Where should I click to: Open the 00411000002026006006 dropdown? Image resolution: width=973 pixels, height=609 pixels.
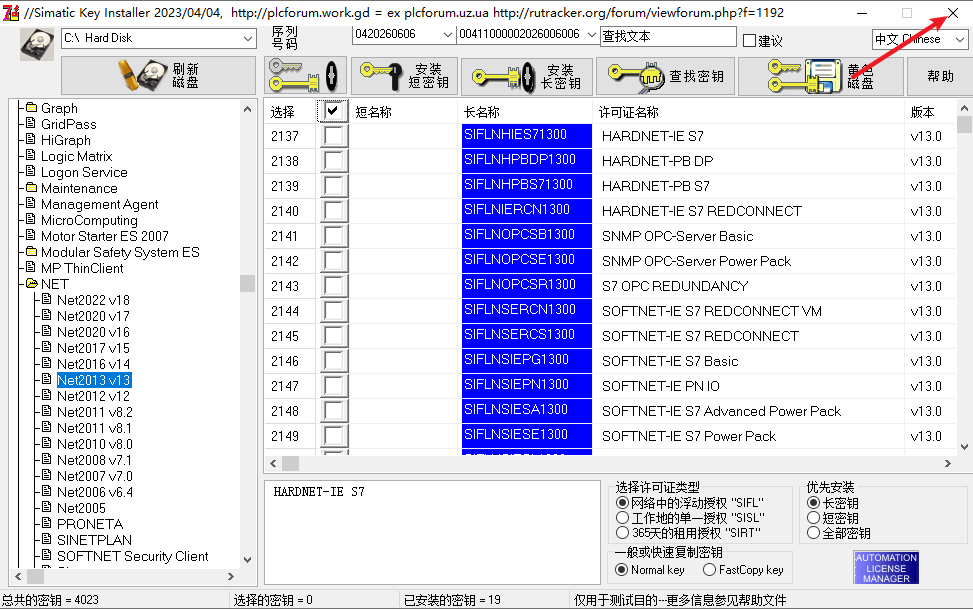(x=591, y=35)
